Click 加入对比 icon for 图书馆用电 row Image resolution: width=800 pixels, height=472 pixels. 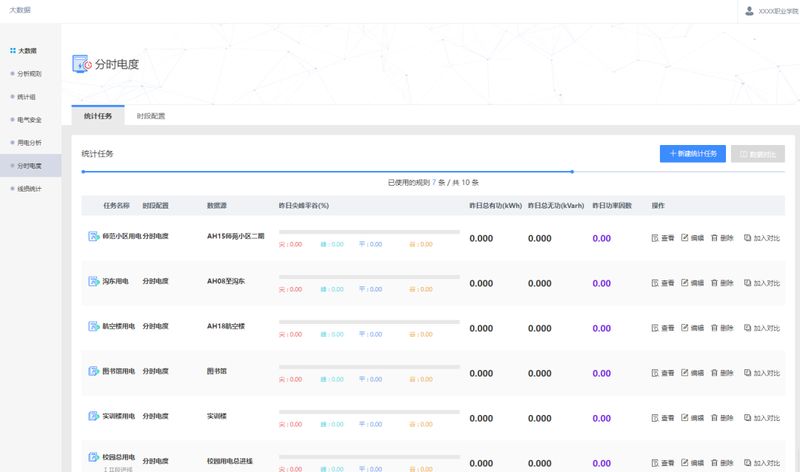click(x=747, y=373)
